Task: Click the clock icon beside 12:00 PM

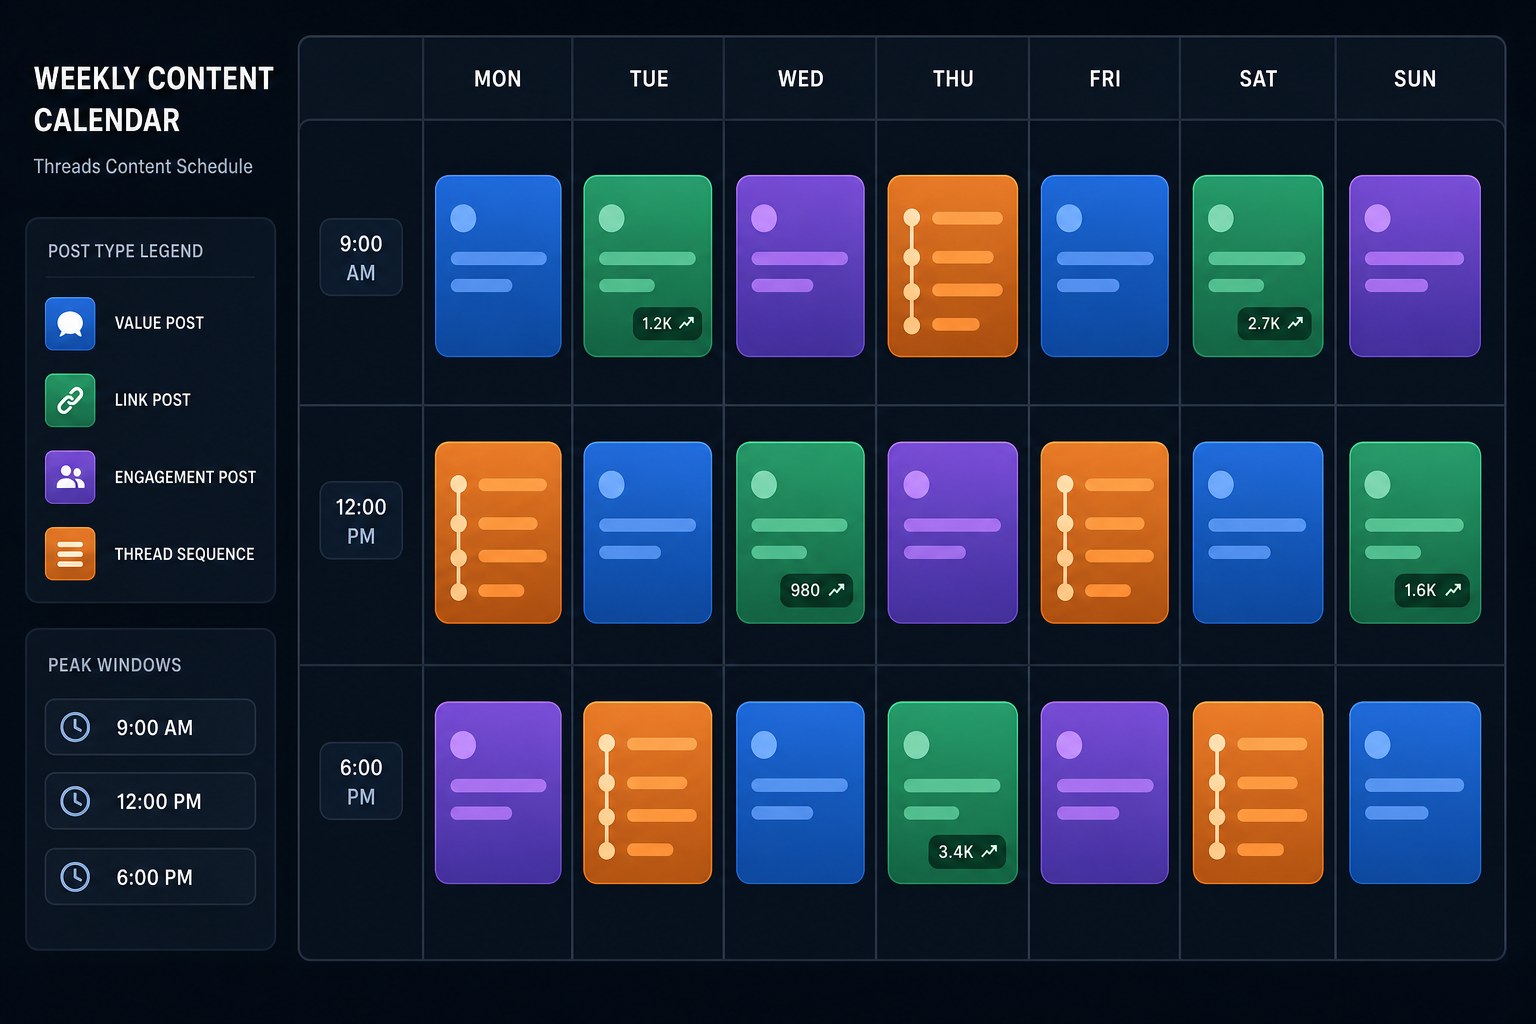Action: pyautogui.click(x=75, y=801)
